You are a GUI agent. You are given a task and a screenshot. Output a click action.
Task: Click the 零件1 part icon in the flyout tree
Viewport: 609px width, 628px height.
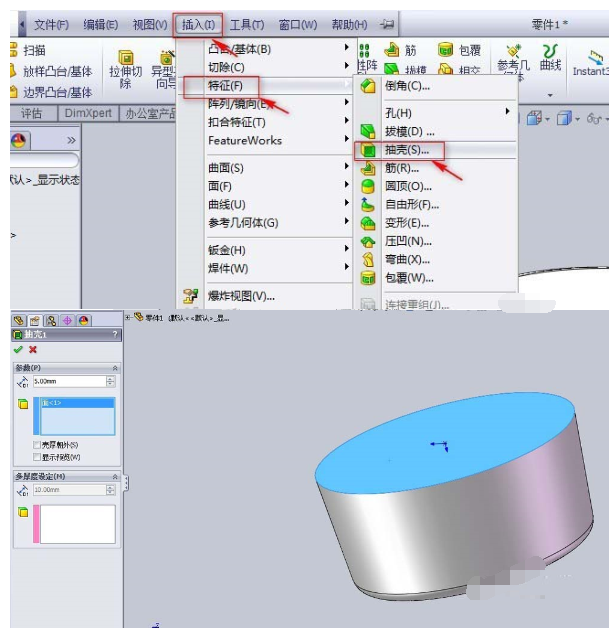(x=139, y=317)
